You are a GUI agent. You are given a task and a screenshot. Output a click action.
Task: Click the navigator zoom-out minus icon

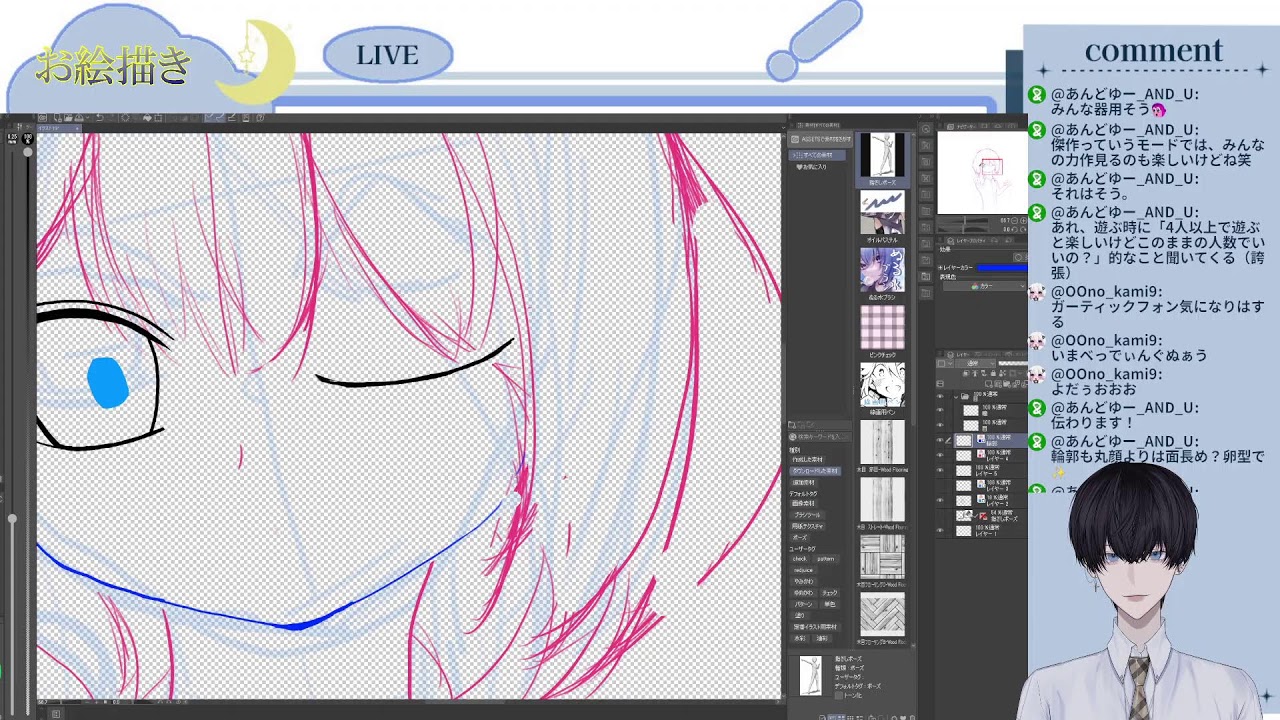click(x=1014, y=220)
